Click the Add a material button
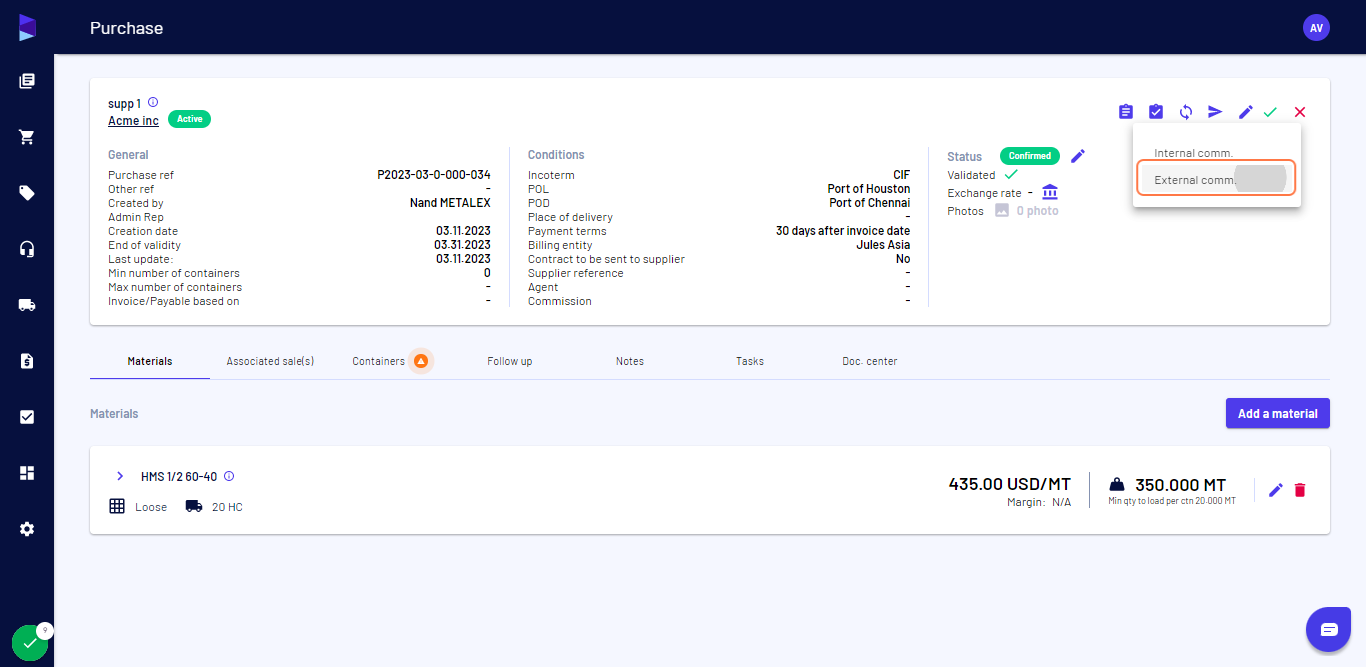This screenshot has width=1366, height=667. click(1278, 413)
